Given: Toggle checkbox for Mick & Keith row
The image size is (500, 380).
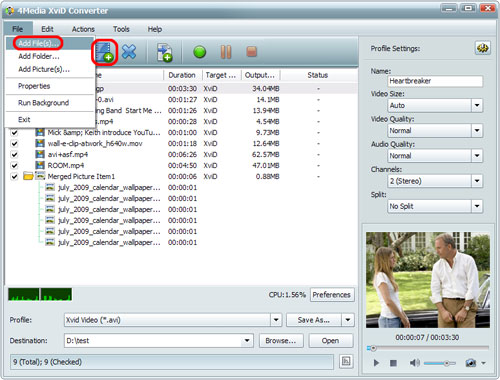Looking at the screenshot, I should [x=14, y=133].
